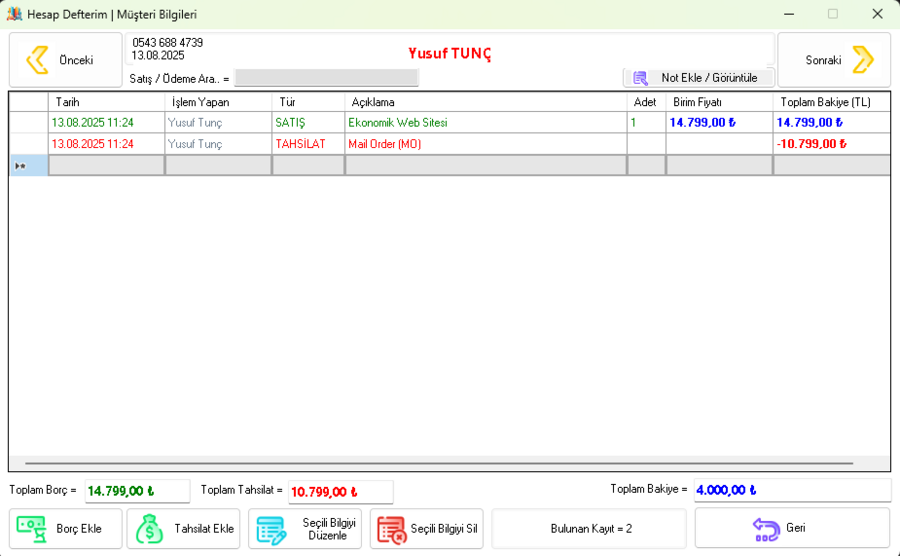Click the Toplam Bakiye (TL) column header
Viewport: 900px width, 556px height.
point(832,102)
